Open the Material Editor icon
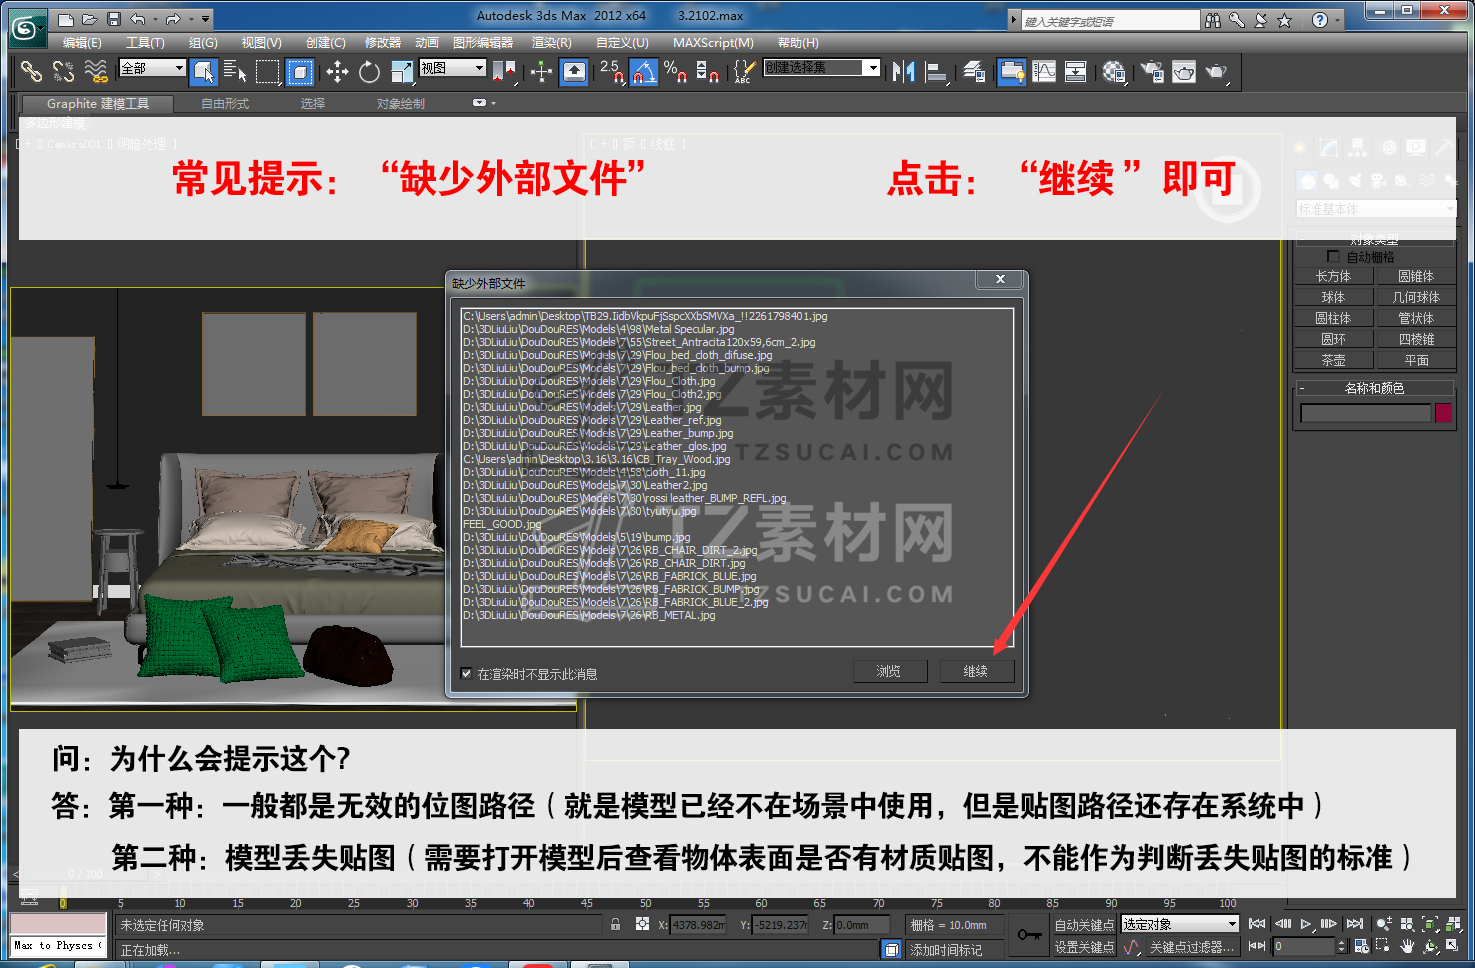 [1114, 71]
